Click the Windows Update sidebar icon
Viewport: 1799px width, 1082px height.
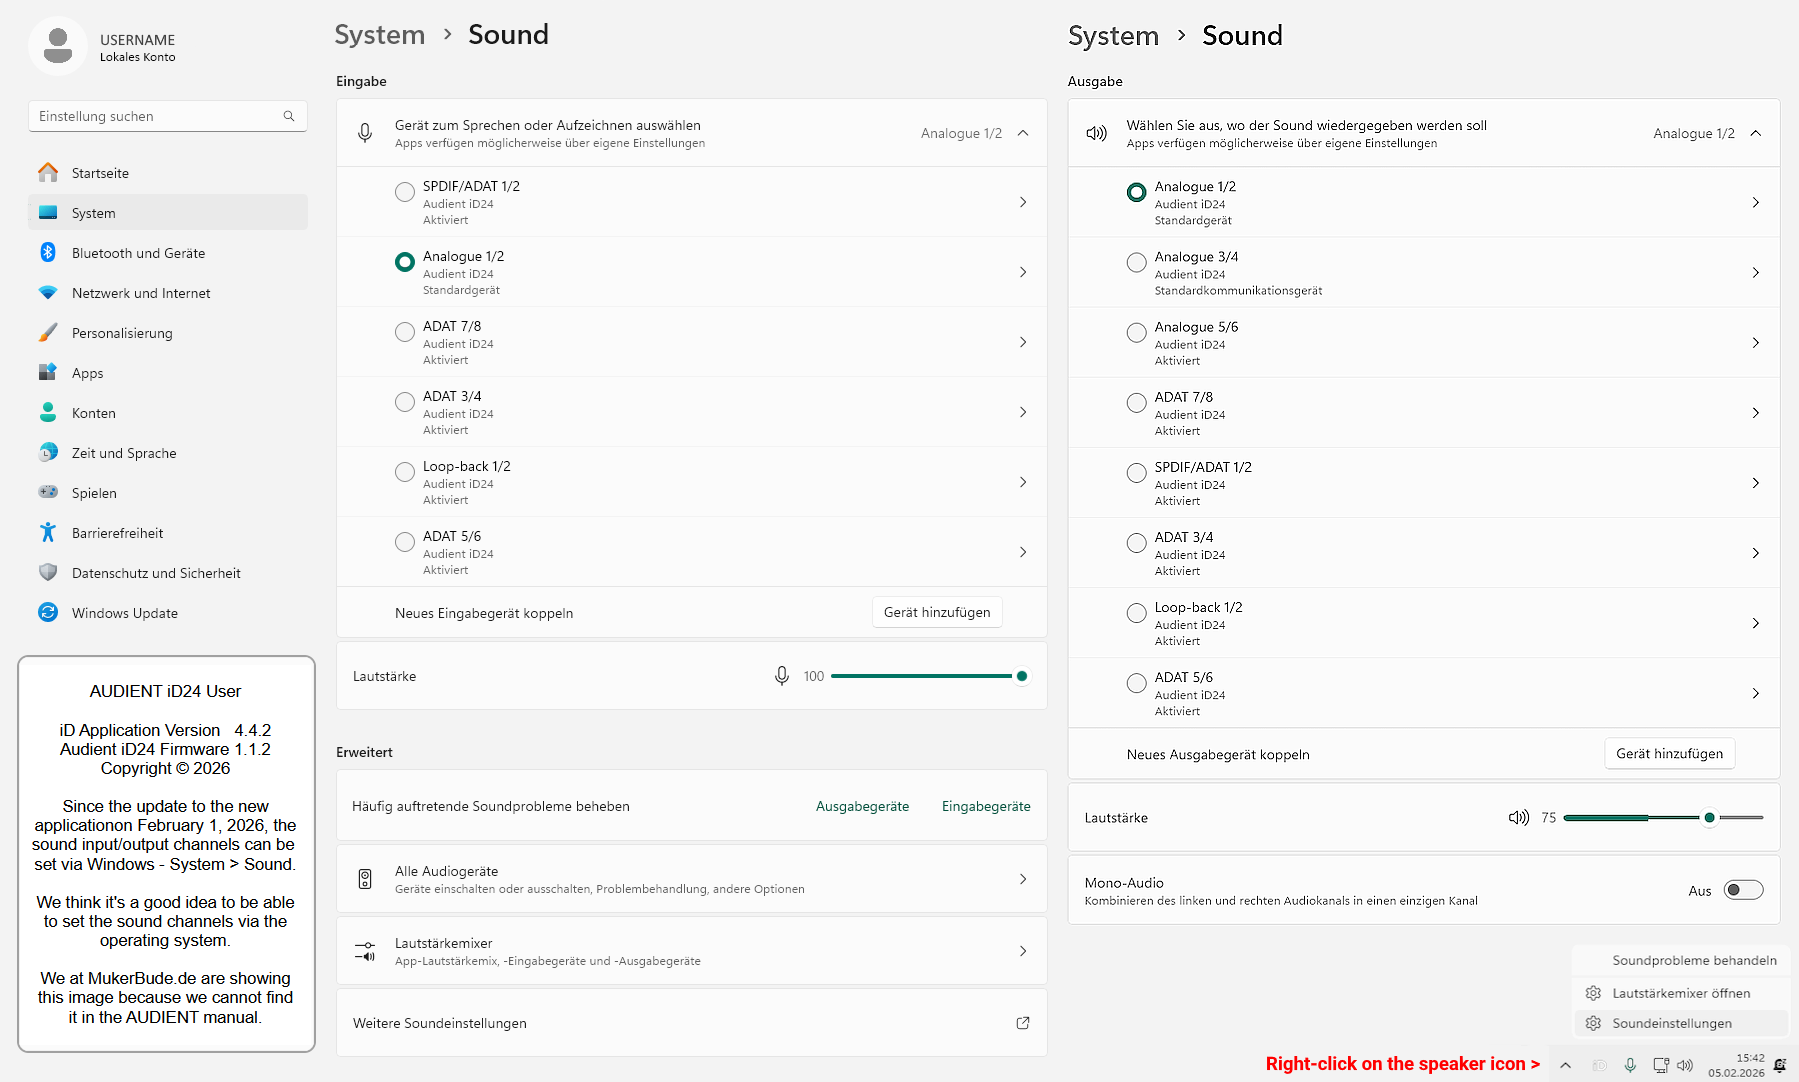click(48, 613)
